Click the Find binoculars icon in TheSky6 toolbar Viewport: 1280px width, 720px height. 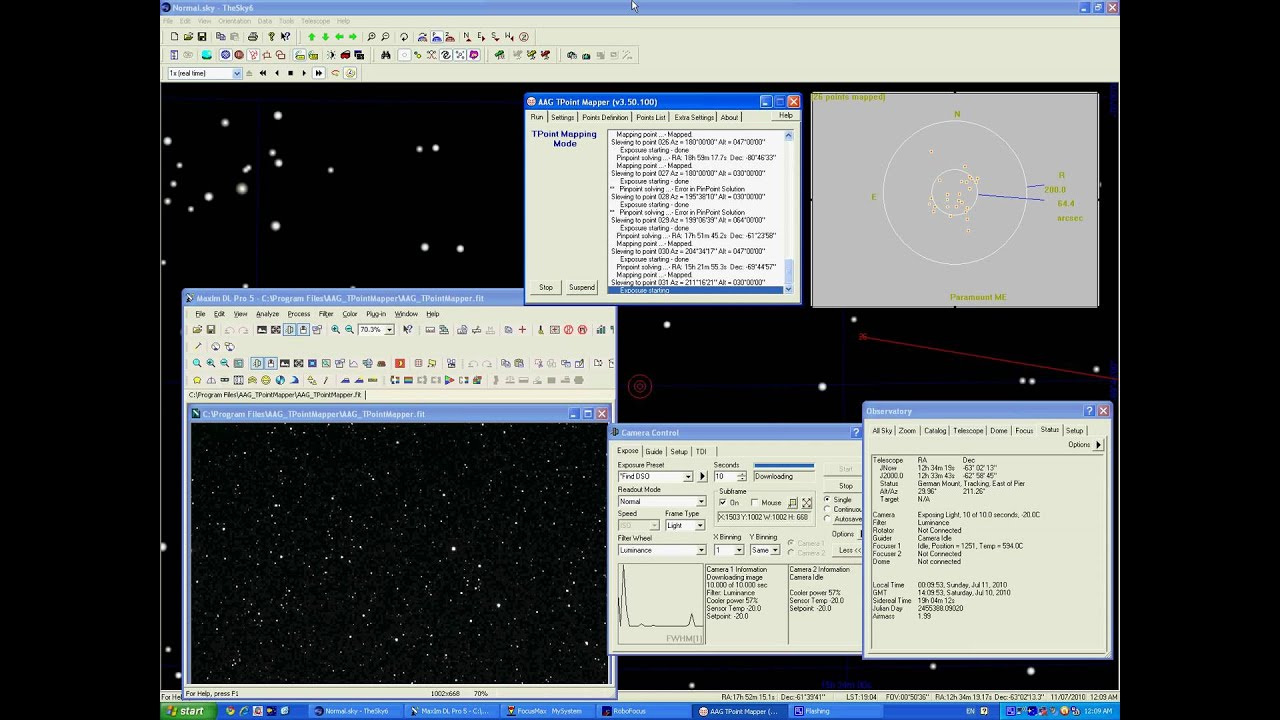385,55
